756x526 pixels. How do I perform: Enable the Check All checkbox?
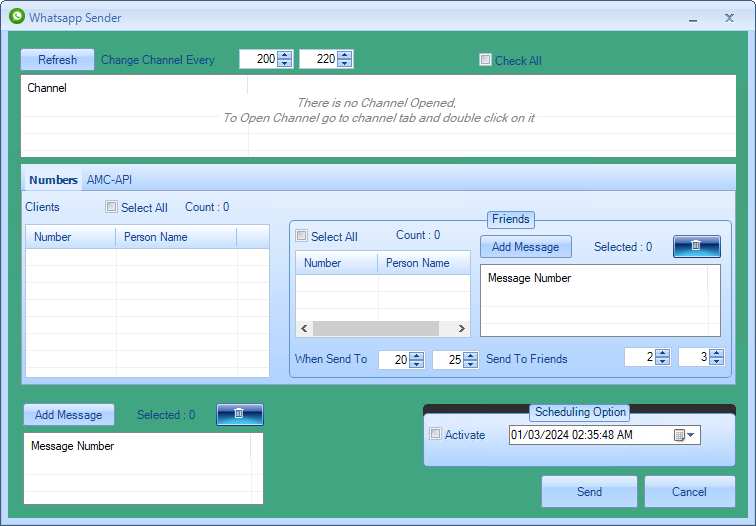tap(485, 59)
